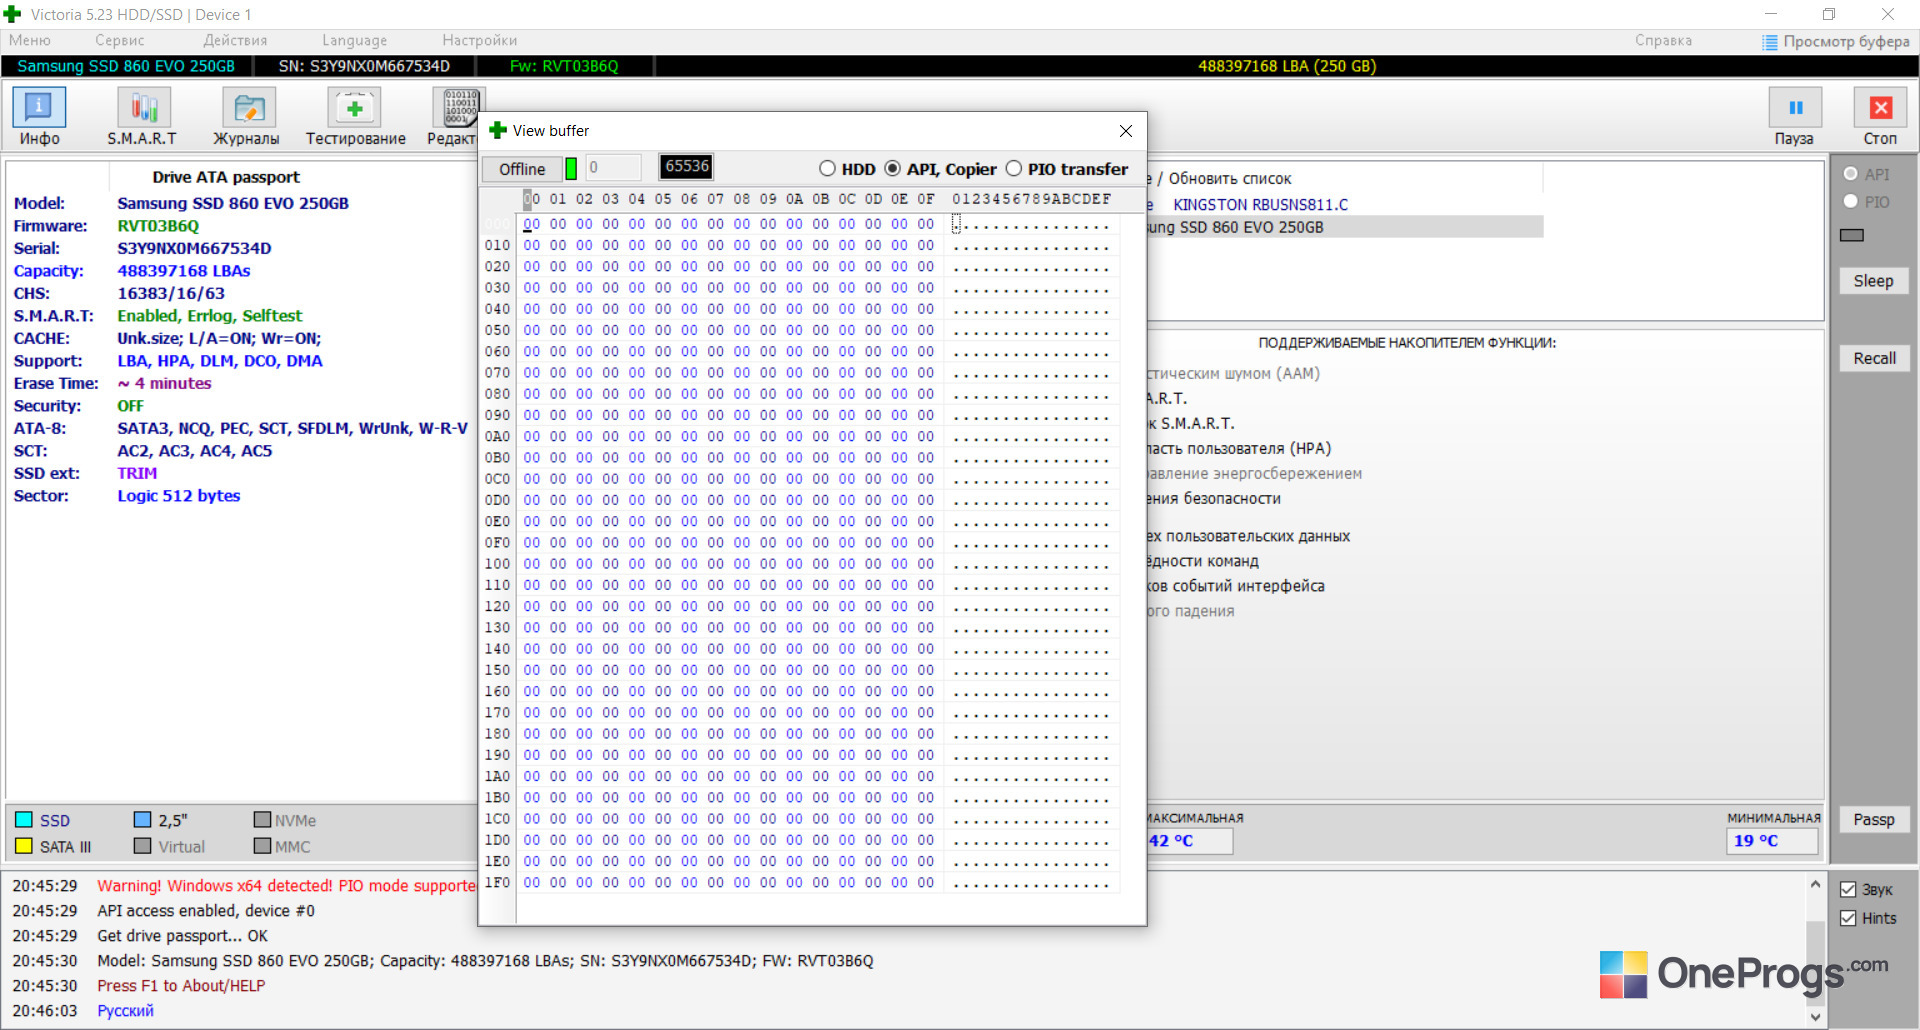Toggle the Hints checkbox
1920x1030 pixels.
tap(1848, 918)
